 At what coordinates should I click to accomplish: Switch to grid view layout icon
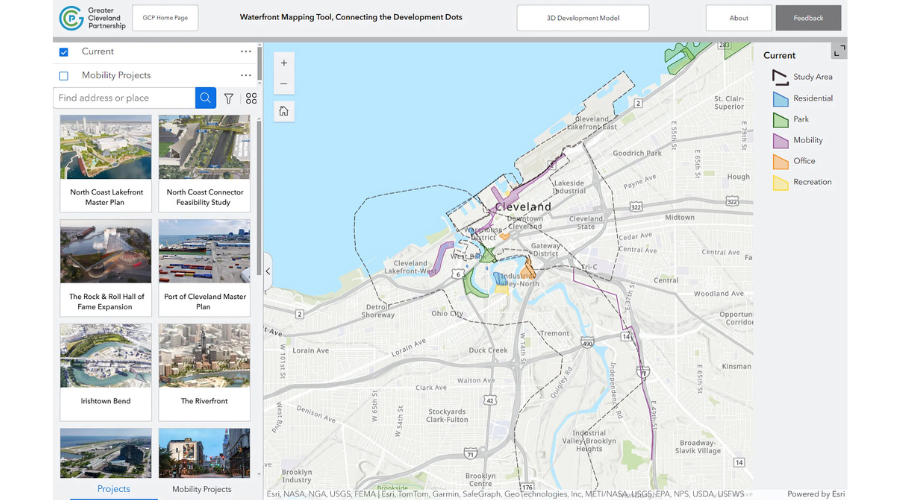point(251,99)
